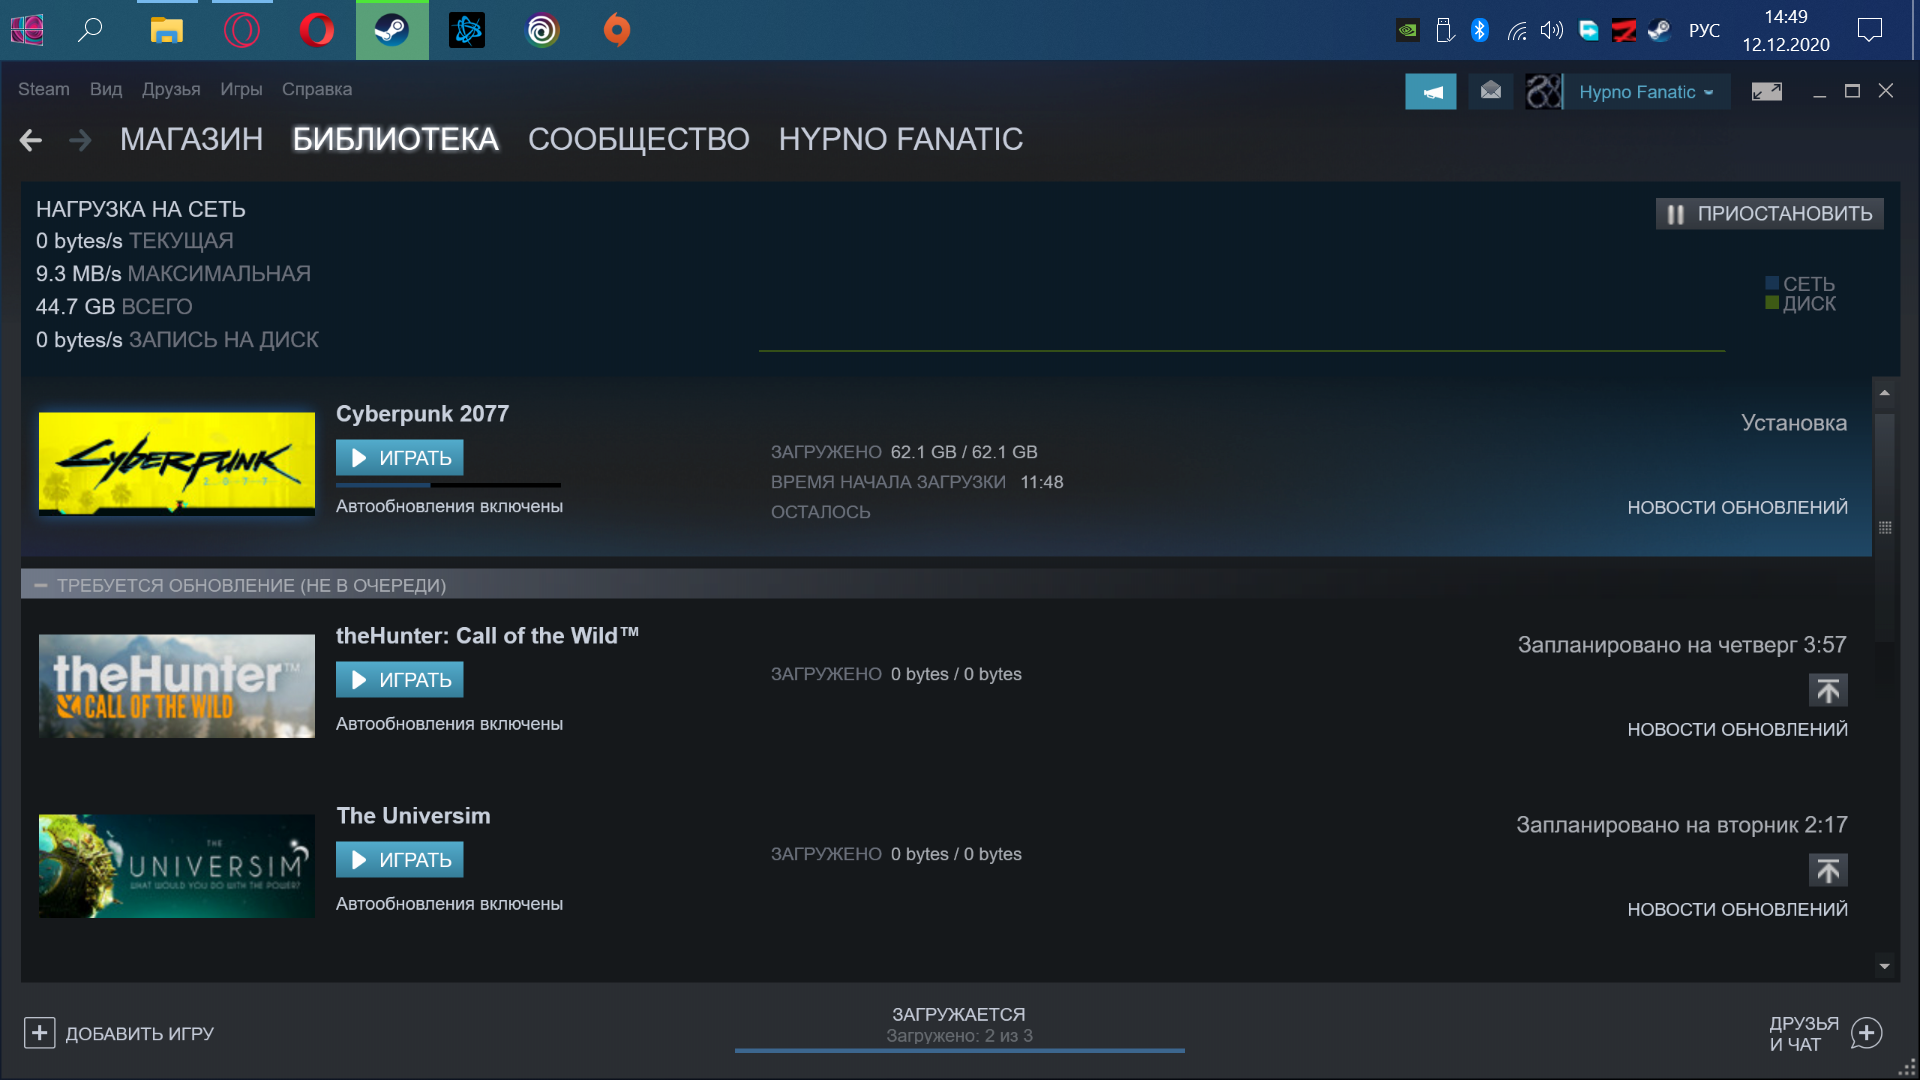Switch to Big Picture mode icon
1920x1080 pixels.
click(x=1766, y=92)
